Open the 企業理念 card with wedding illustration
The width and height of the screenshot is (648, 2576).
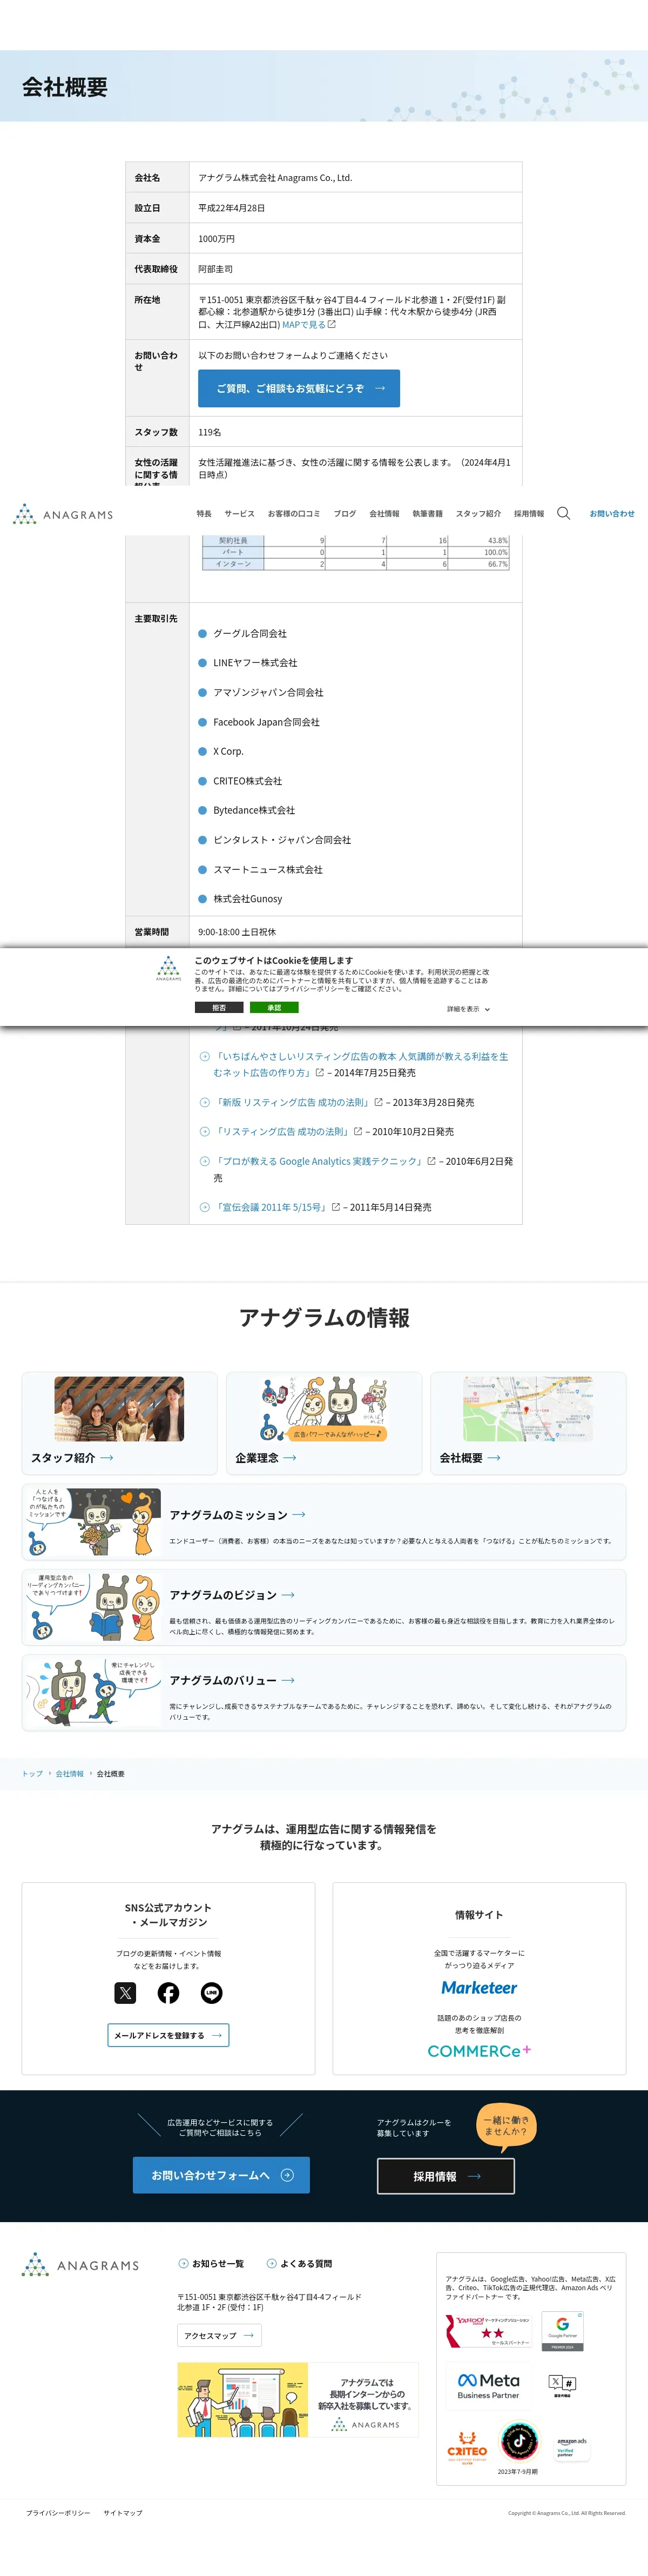[x=324, y=1422]
